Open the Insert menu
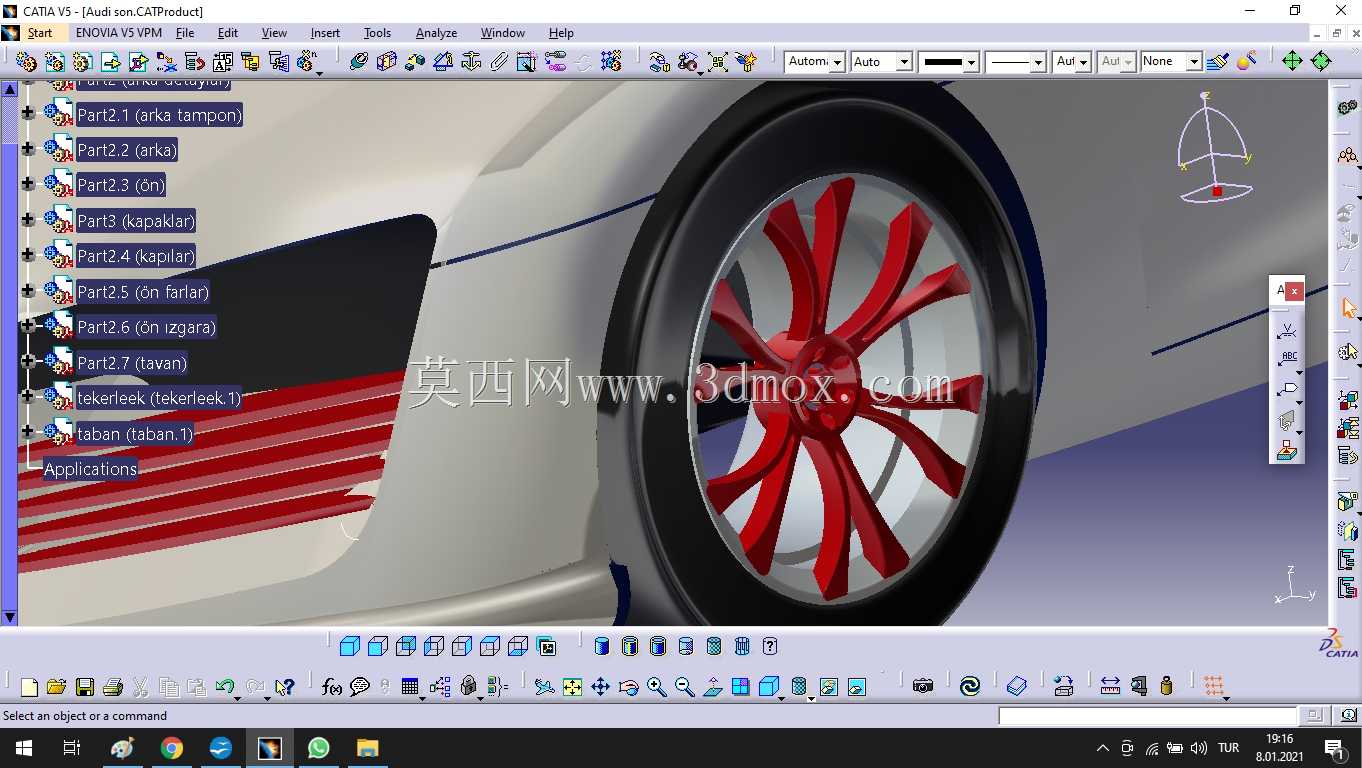This screenshot has height=768, width=1362. 325,33
